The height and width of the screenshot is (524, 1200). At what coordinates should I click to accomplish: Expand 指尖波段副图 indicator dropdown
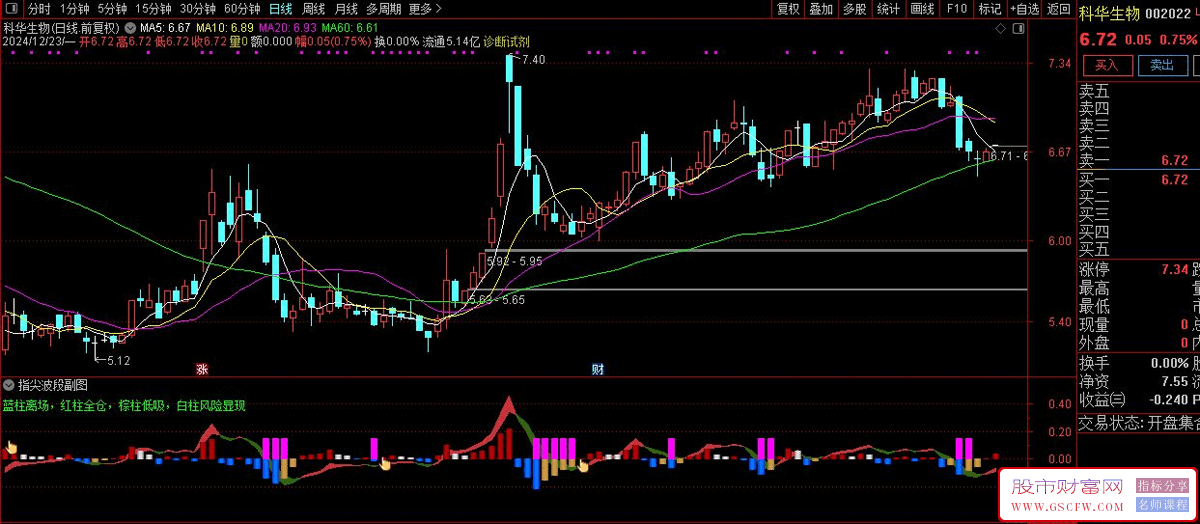click(x=10, y=384)
